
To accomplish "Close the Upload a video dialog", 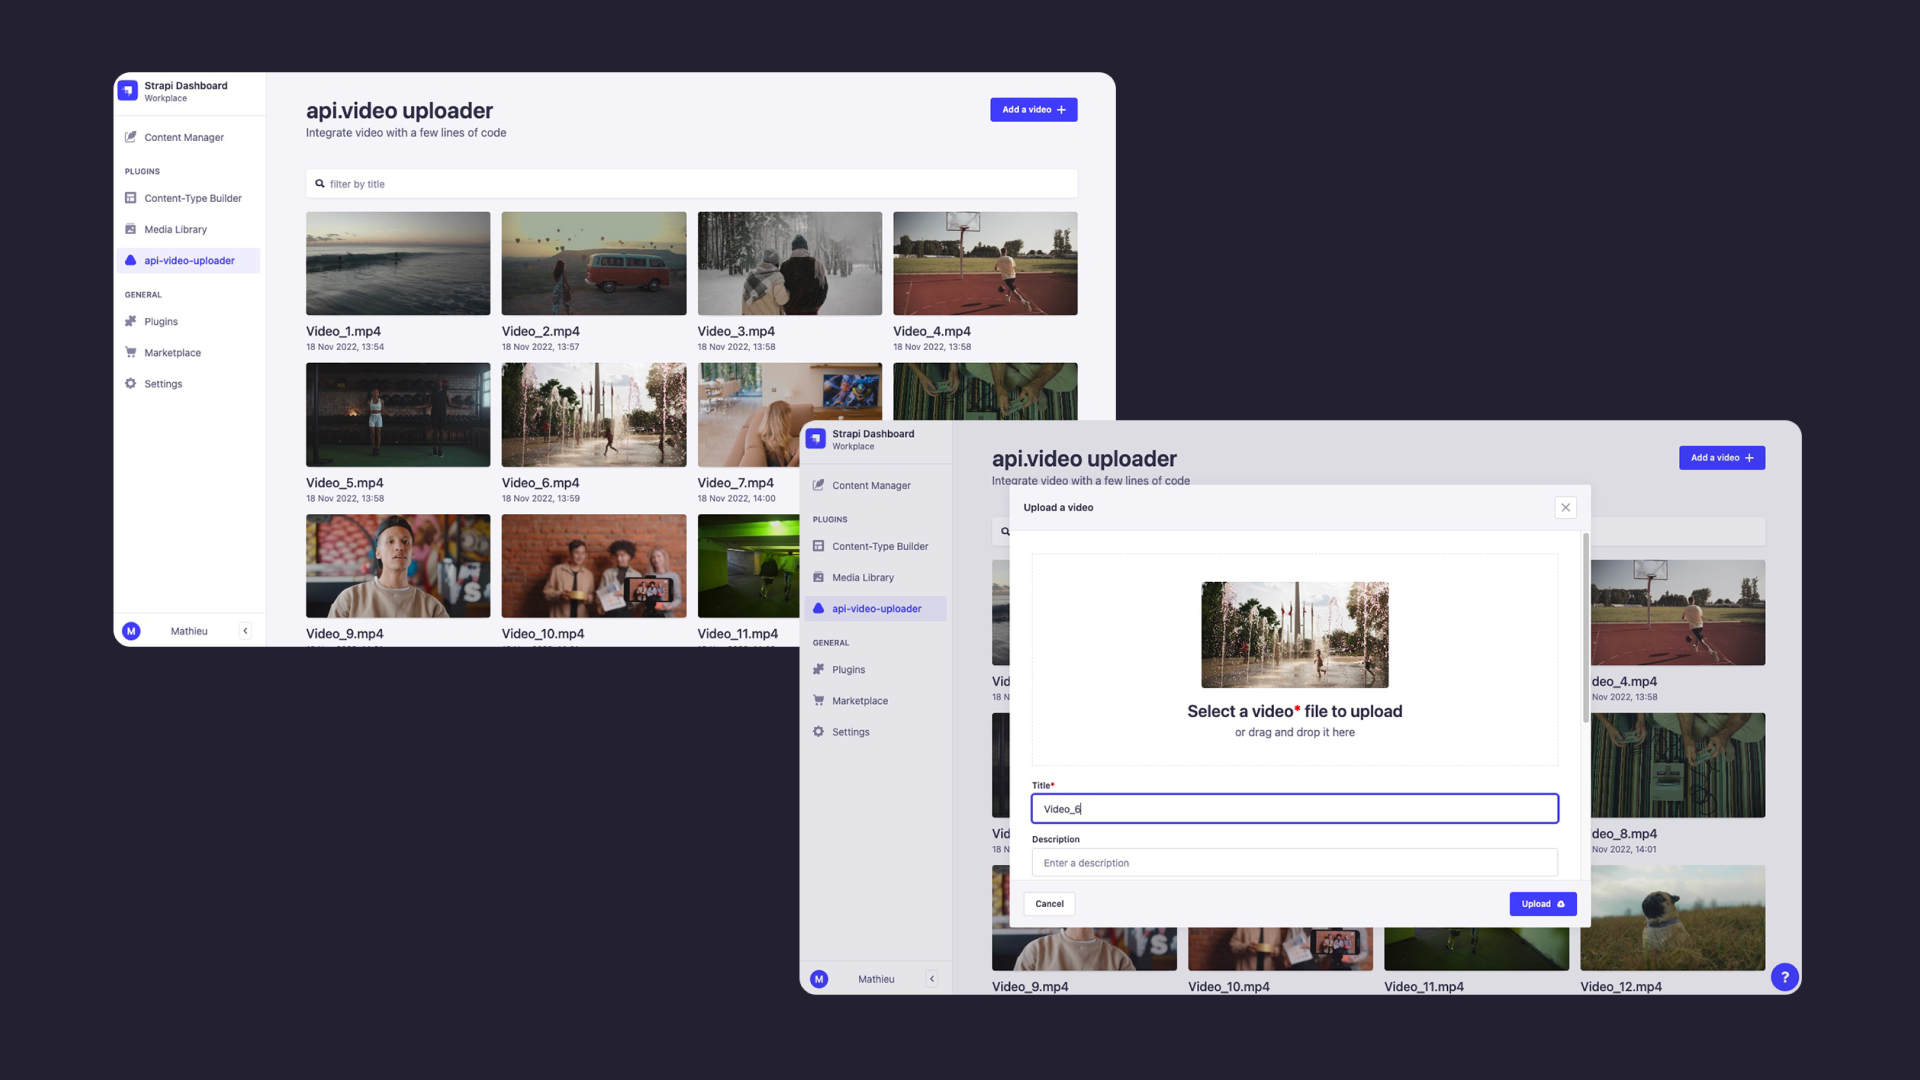I will tap(1565, 508).
